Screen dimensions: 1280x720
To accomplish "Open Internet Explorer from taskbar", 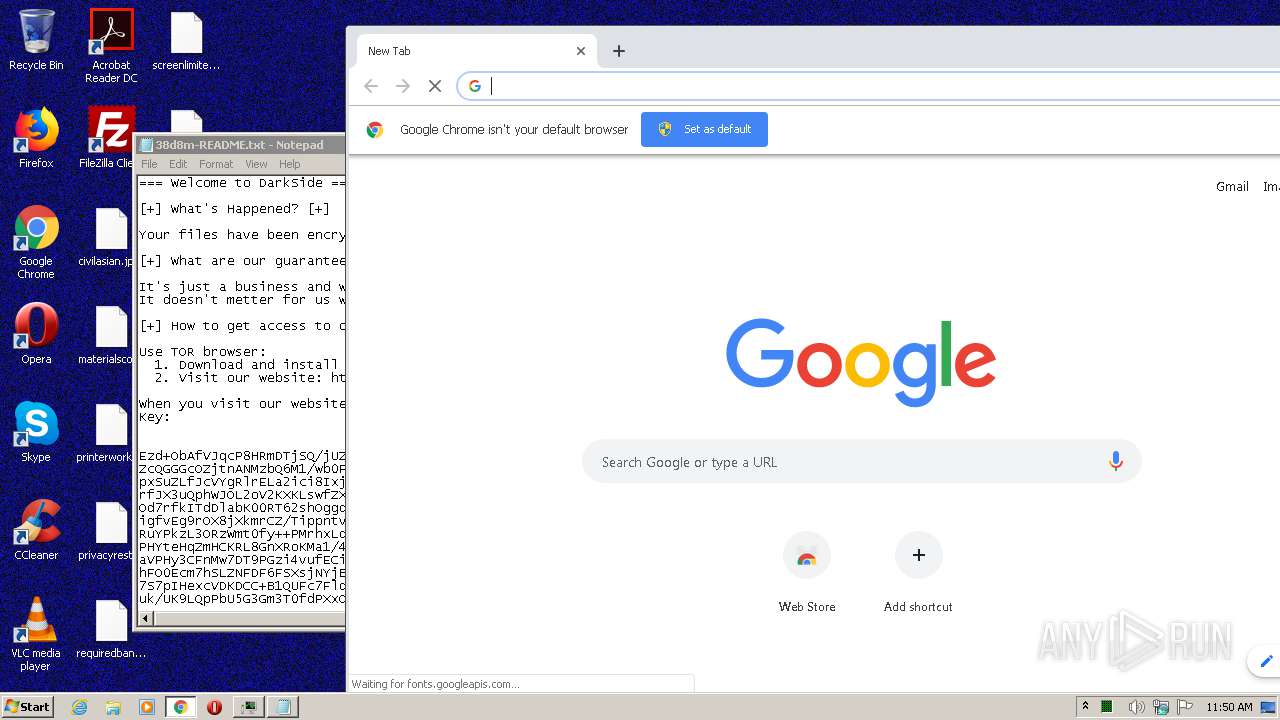I will point(80,707).
